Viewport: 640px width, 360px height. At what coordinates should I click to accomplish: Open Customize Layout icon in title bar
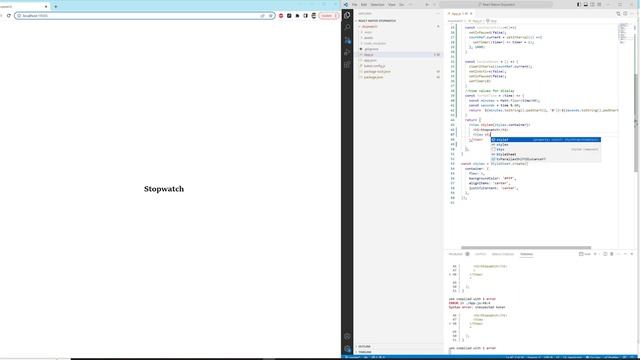tap(599, 4)
